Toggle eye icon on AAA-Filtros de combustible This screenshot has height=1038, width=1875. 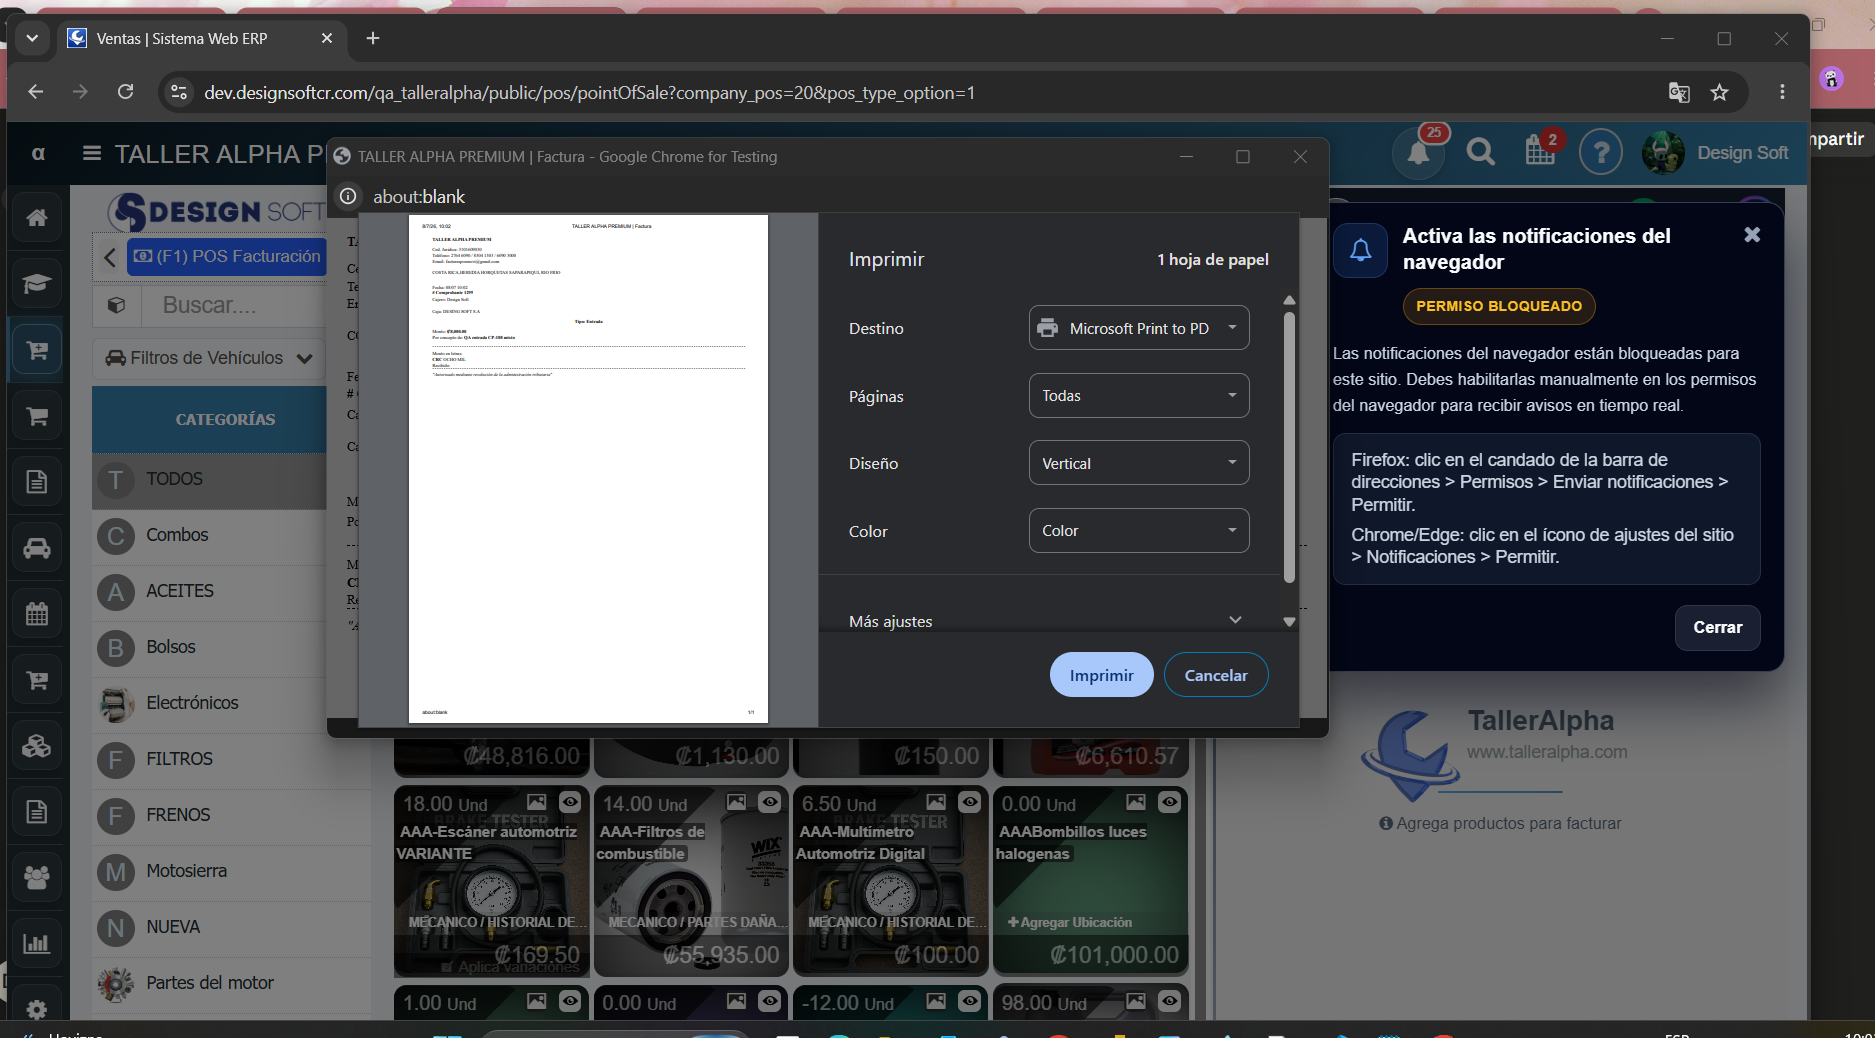pos(770,802)
